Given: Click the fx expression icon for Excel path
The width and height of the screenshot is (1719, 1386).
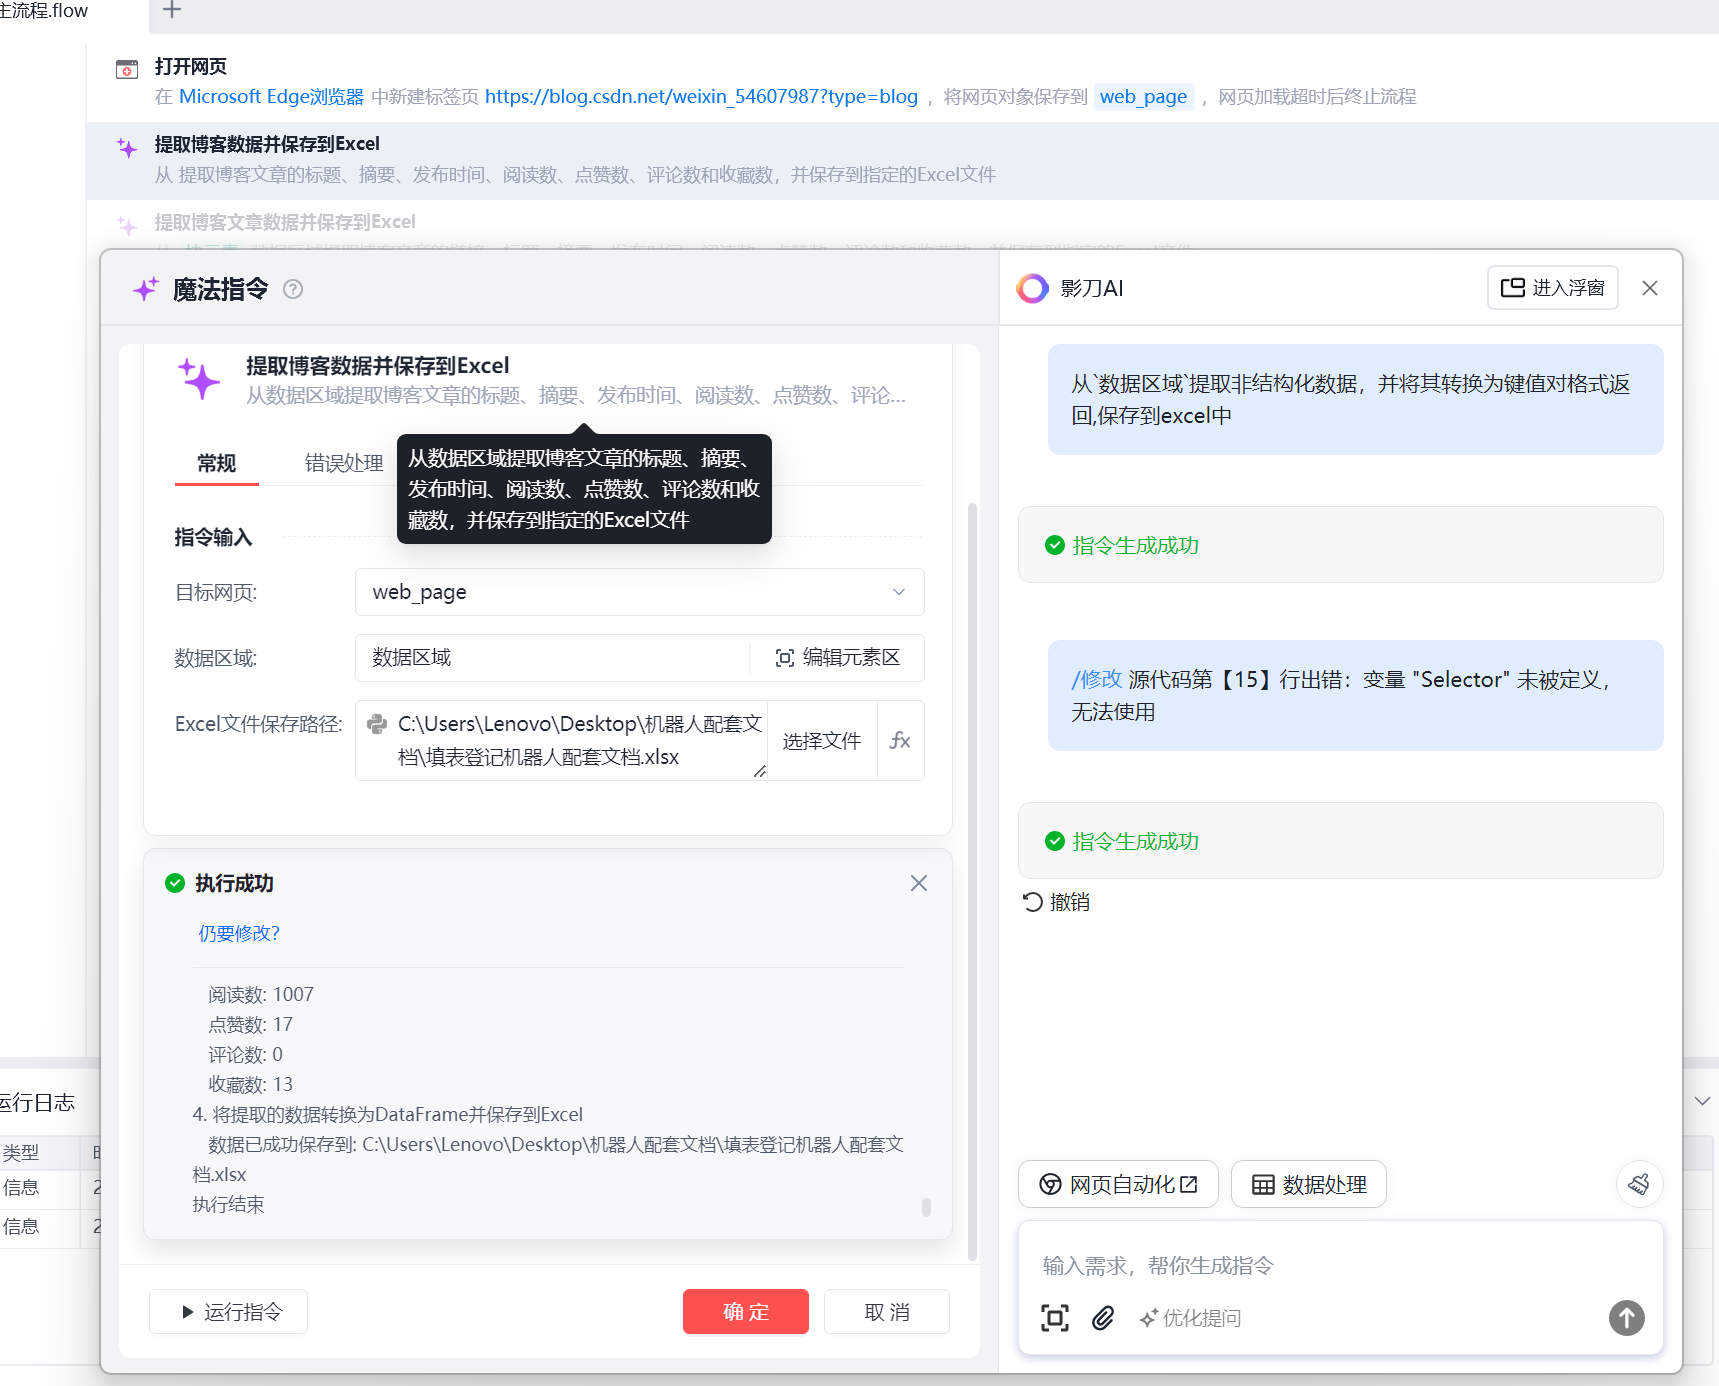Looking at the screenshot, I should pos(900,740).
